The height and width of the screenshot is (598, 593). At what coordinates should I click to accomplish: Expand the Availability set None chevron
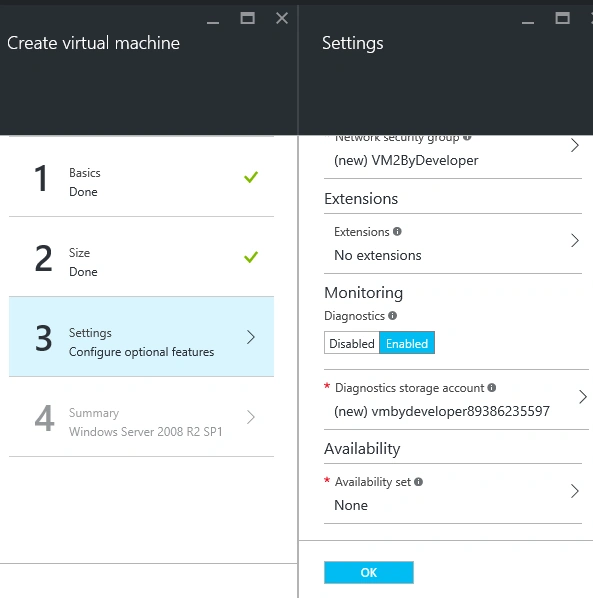coord(575,491)
